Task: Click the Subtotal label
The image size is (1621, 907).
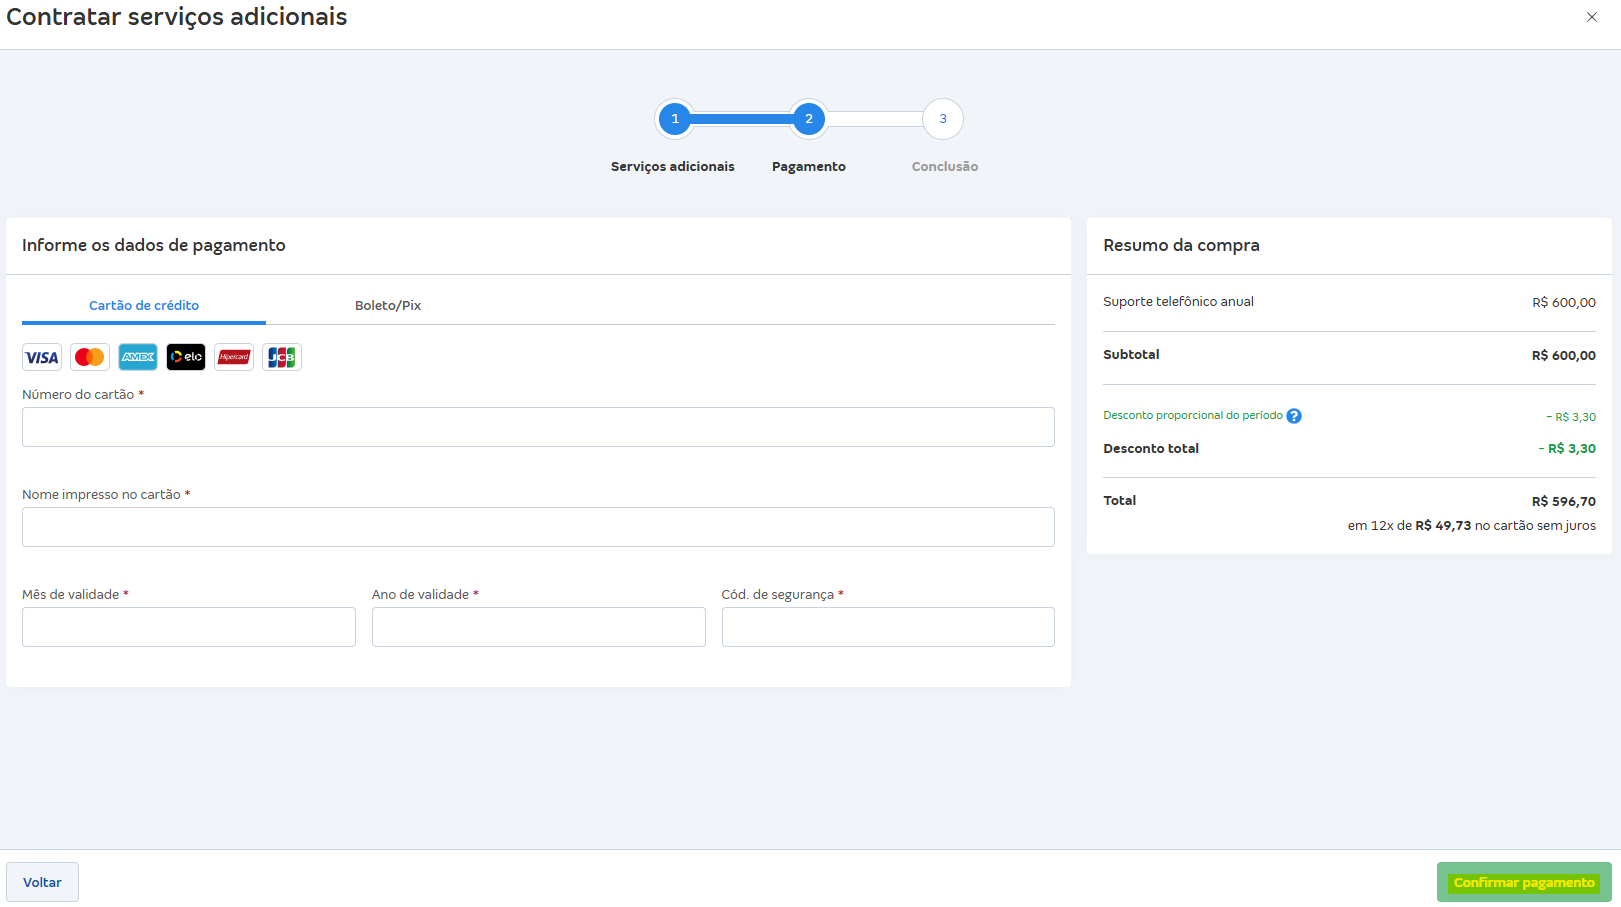Action: (x=1131, y=354)
